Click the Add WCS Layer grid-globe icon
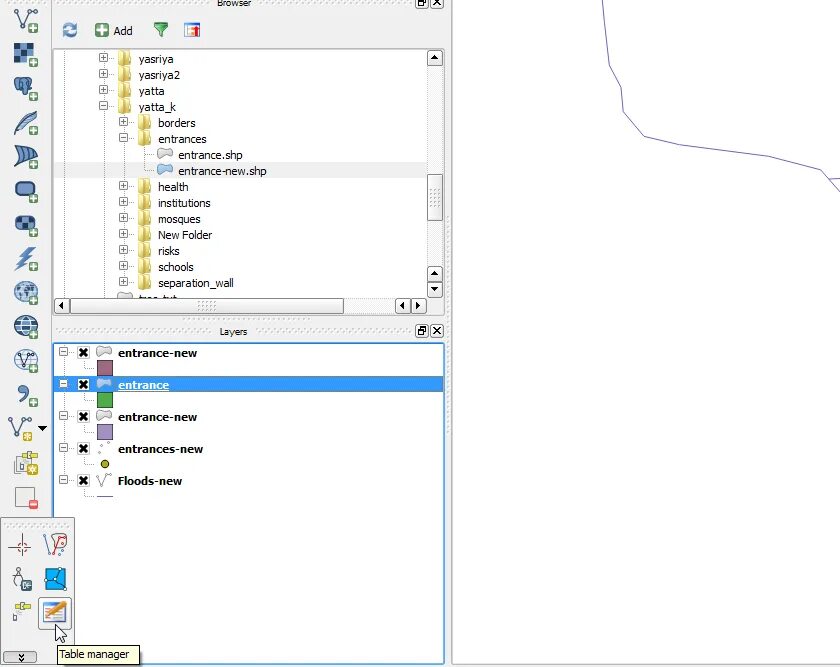Viewport: 840px width, 667px height. [25, 327]
